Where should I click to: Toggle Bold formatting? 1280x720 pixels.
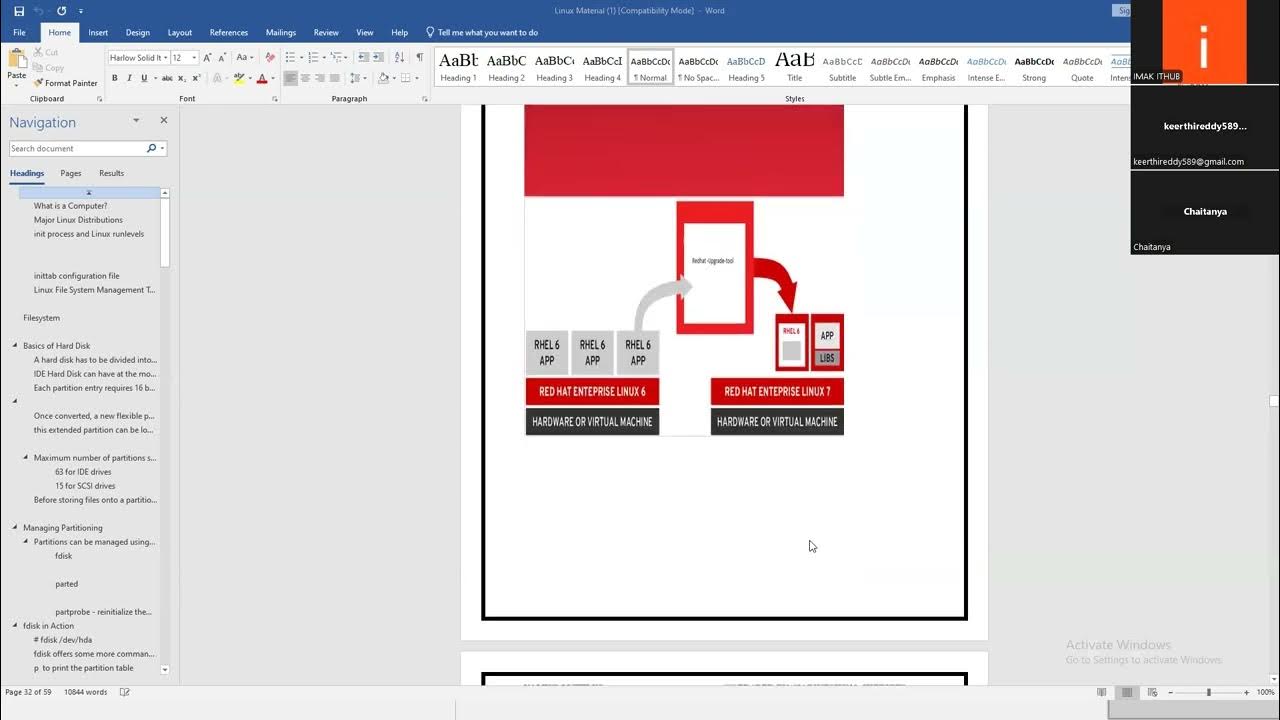click(x=114, y=78)
